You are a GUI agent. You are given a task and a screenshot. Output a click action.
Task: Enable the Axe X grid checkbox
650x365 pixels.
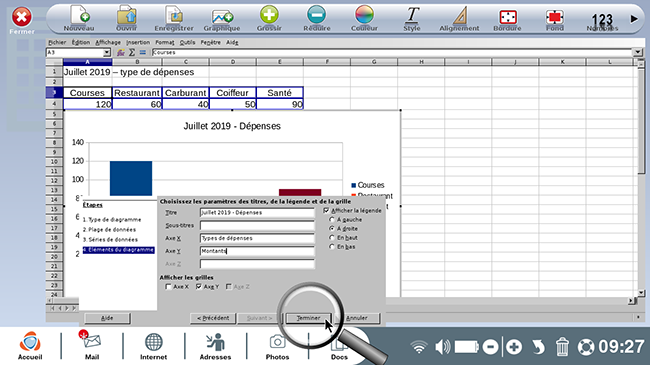click(x=168, y=287)
